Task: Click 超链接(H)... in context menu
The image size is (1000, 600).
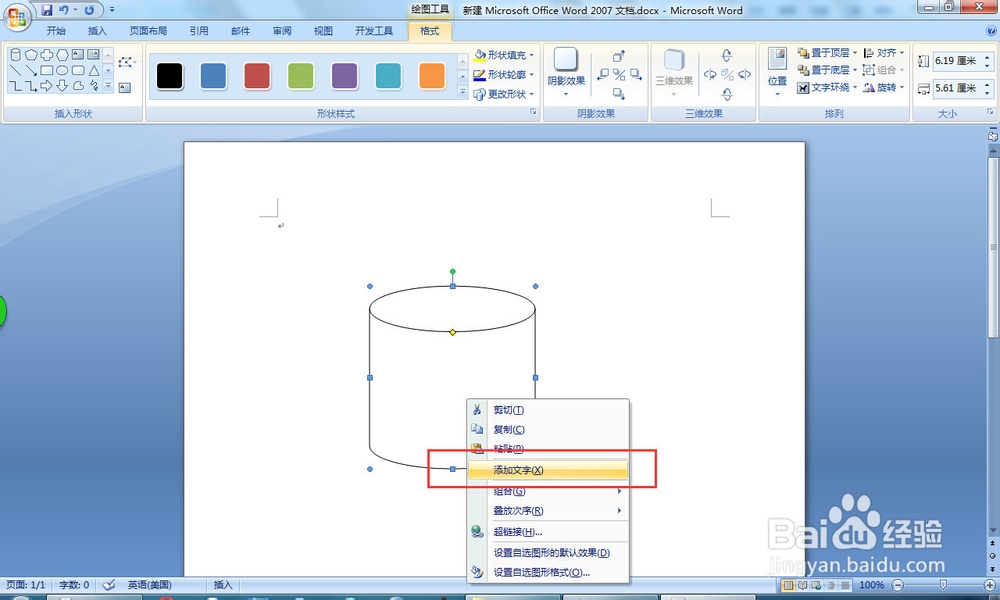Action: (548, 532)
